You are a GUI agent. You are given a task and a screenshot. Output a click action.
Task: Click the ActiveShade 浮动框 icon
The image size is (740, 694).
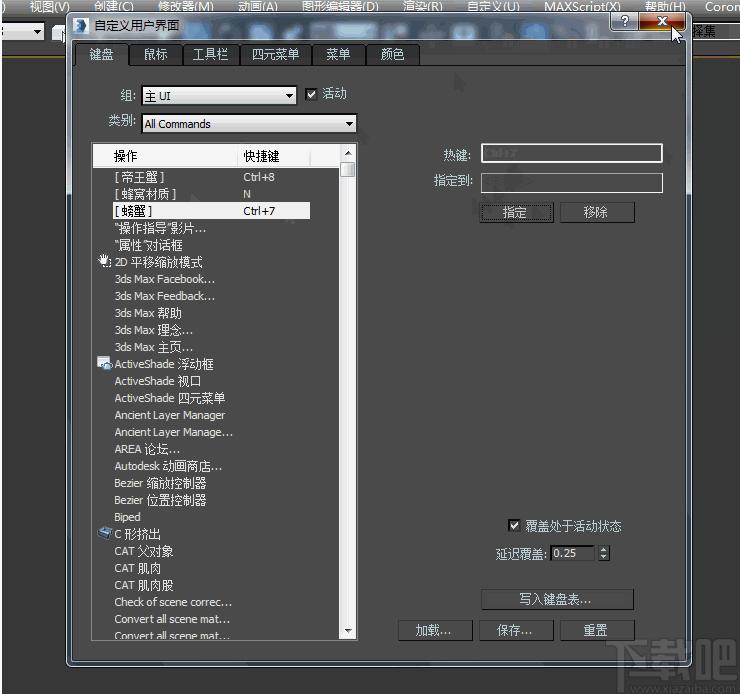[x=104, y=363]
